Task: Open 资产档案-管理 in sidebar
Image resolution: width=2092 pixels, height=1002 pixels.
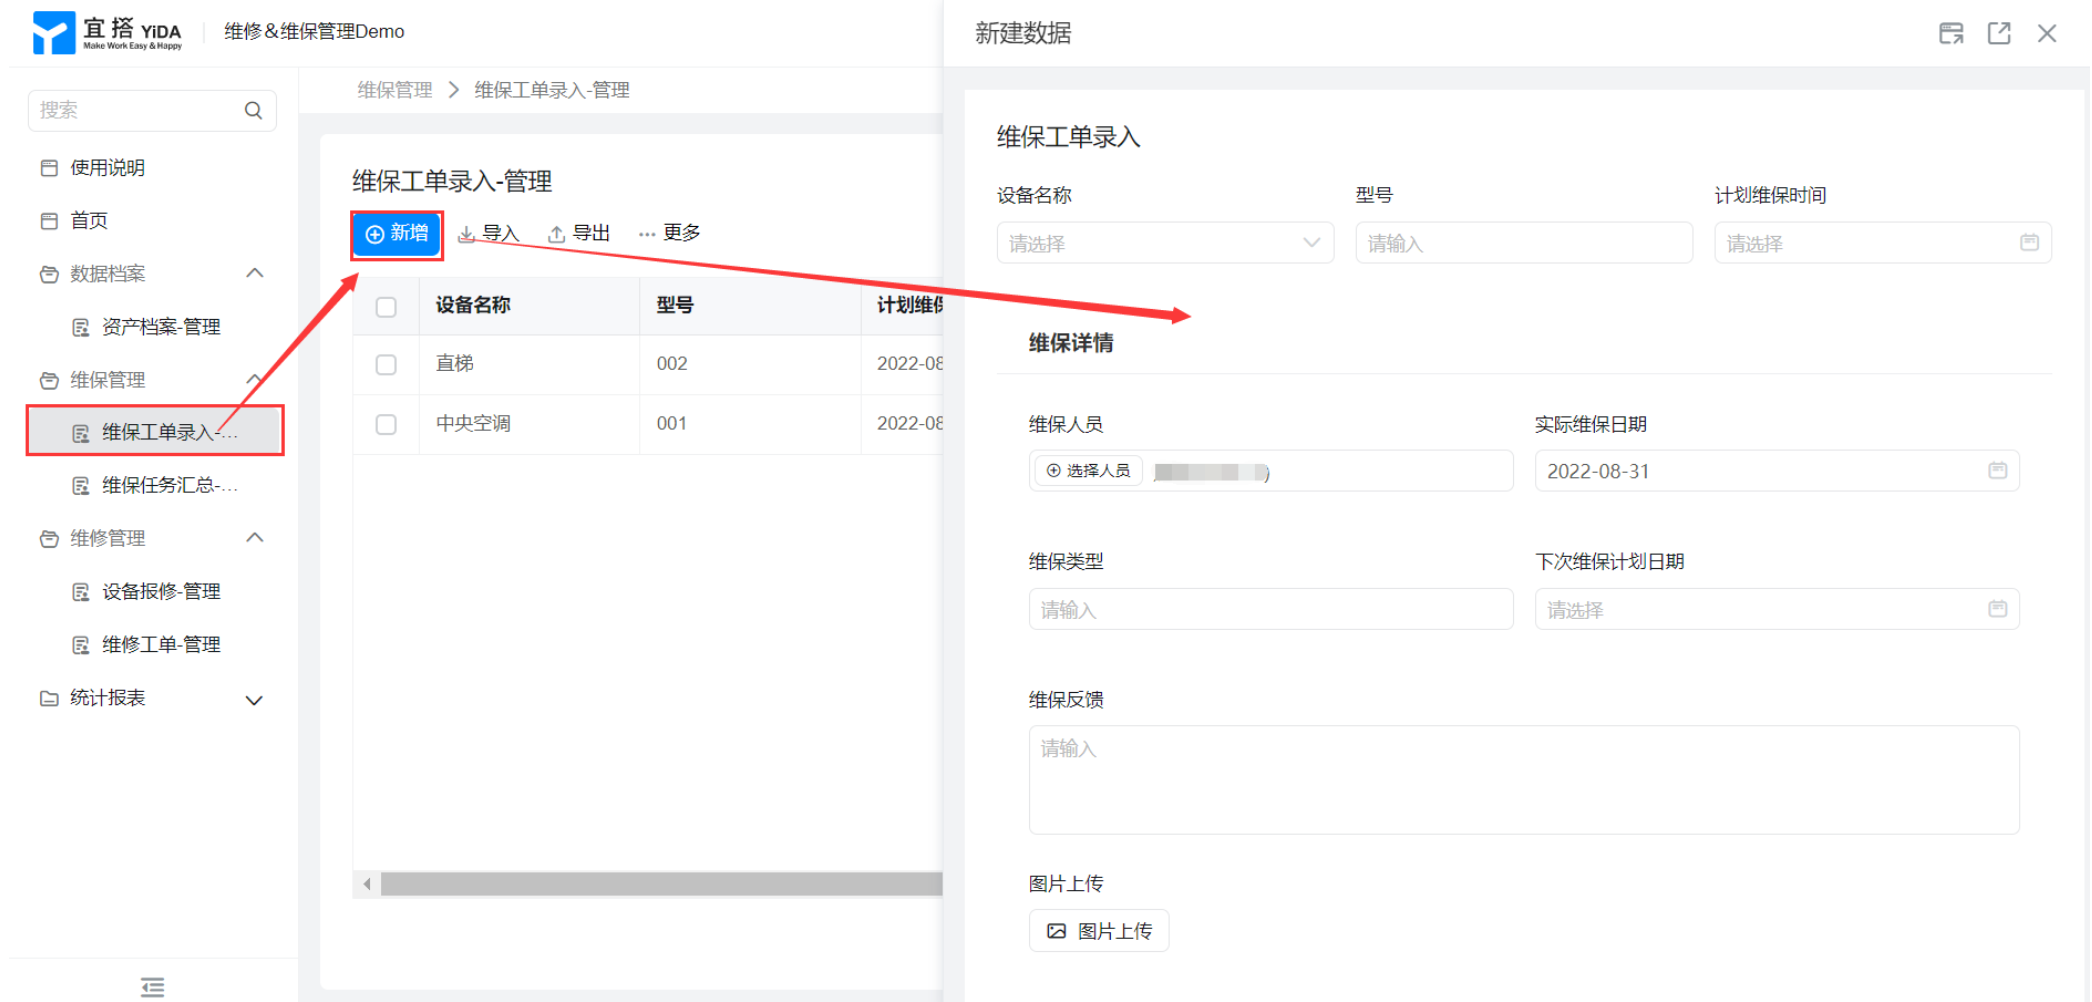Action: (x=161, y=327)
